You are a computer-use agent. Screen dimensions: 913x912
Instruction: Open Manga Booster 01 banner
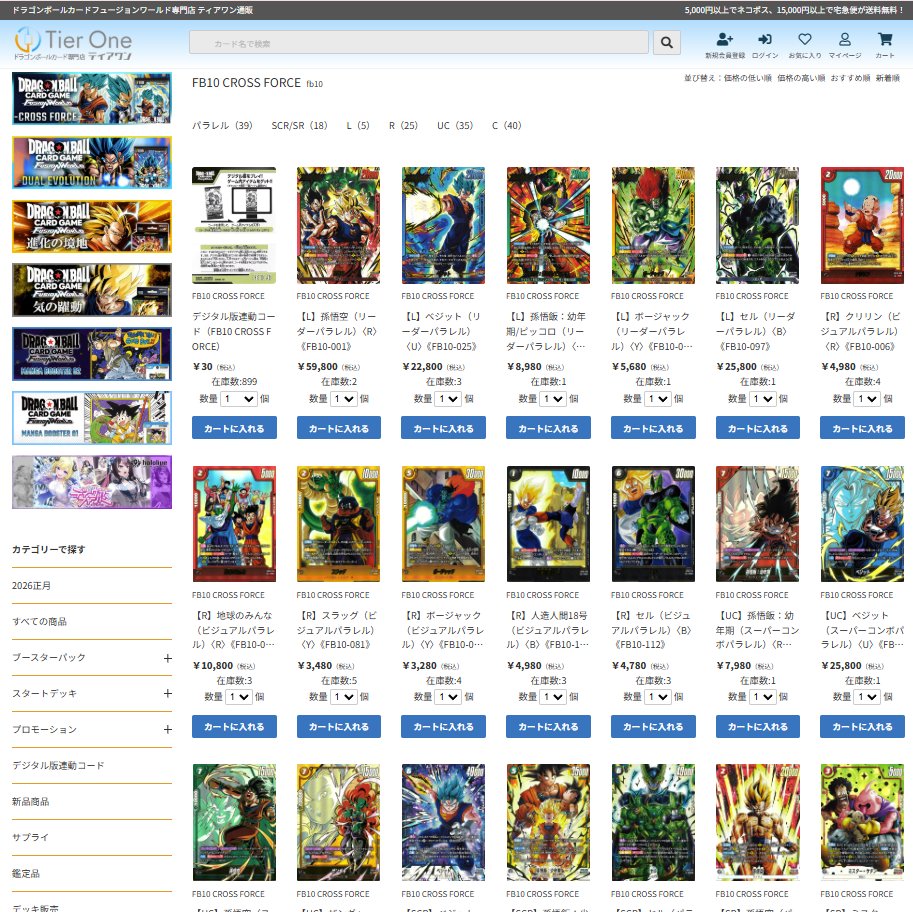click(92, 418)
